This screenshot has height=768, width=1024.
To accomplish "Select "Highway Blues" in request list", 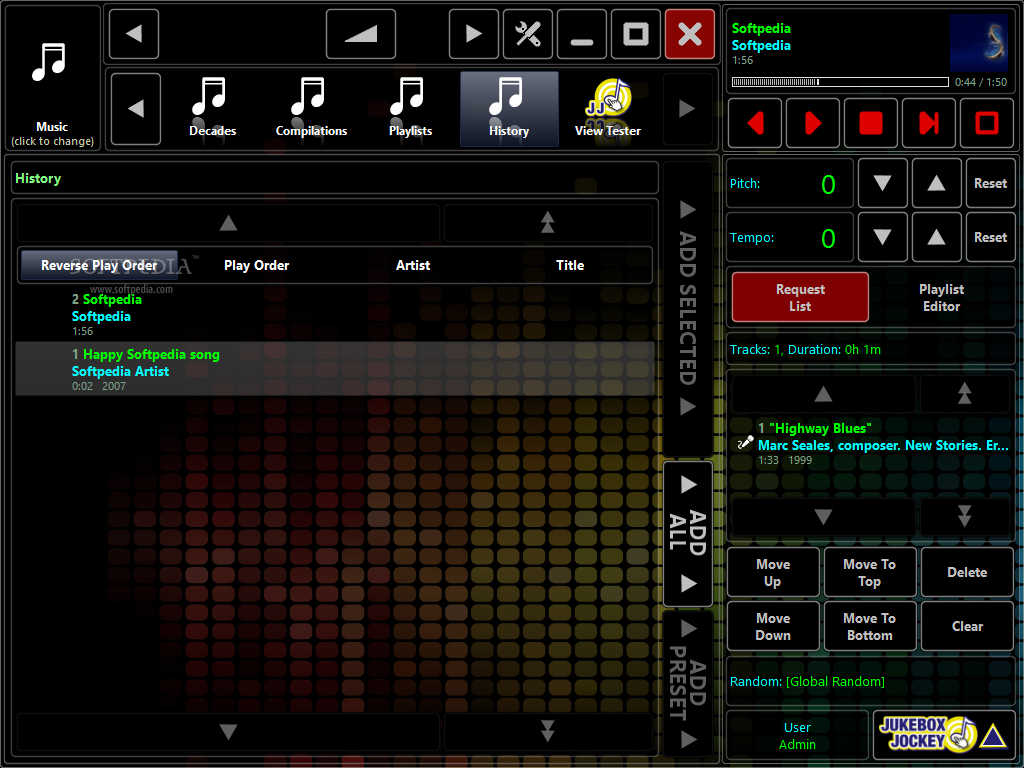I will click(871, 444).
